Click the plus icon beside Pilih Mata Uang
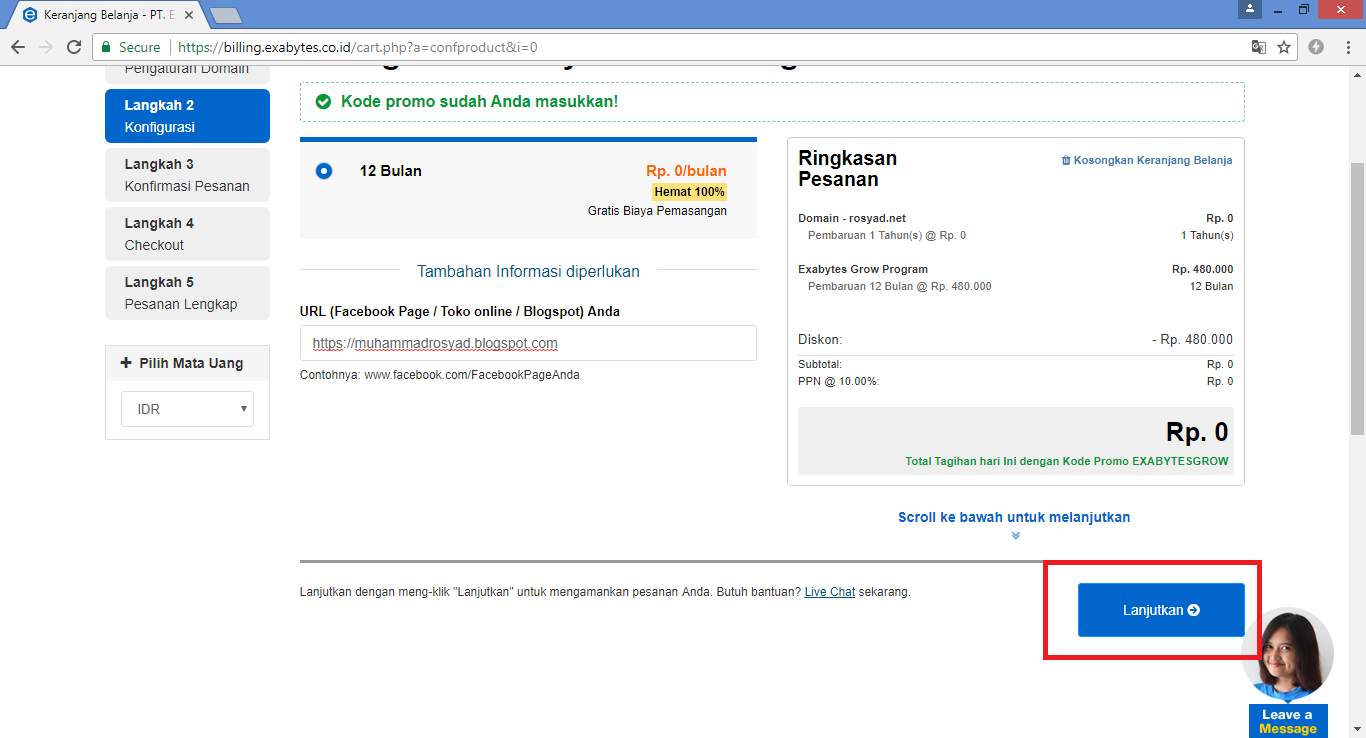Viewport: 1366px width, 738px height. click(x=126, y=363)
